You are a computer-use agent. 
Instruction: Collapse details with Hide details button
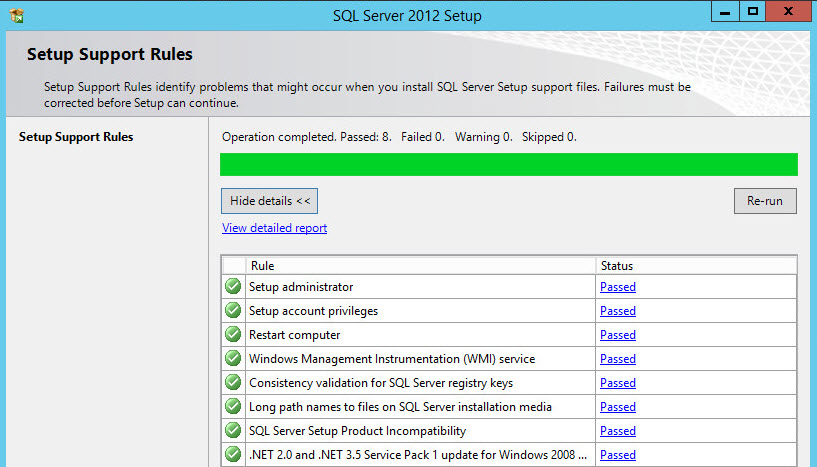click(x=269, y=201)
